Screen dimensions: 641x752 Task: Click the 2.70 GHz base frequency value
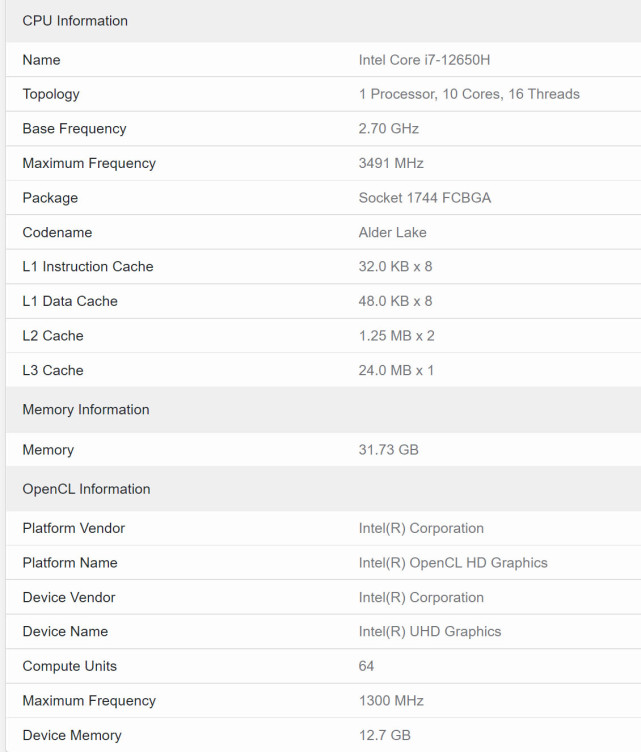pos(389,129)
